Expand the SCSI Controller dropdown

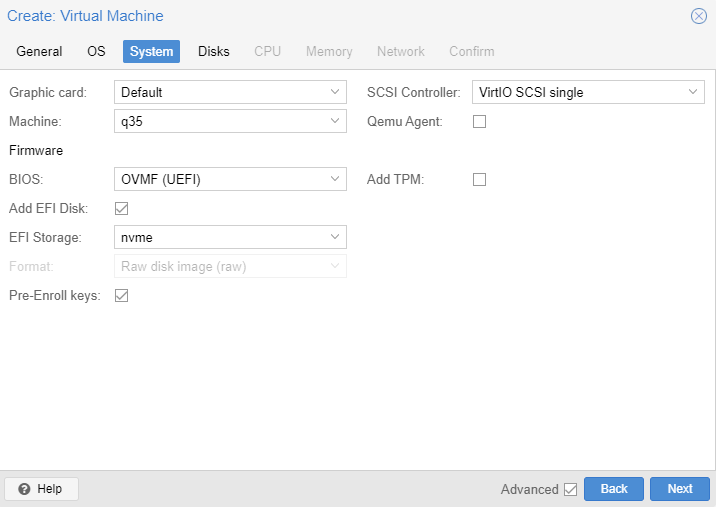[693, 92]
